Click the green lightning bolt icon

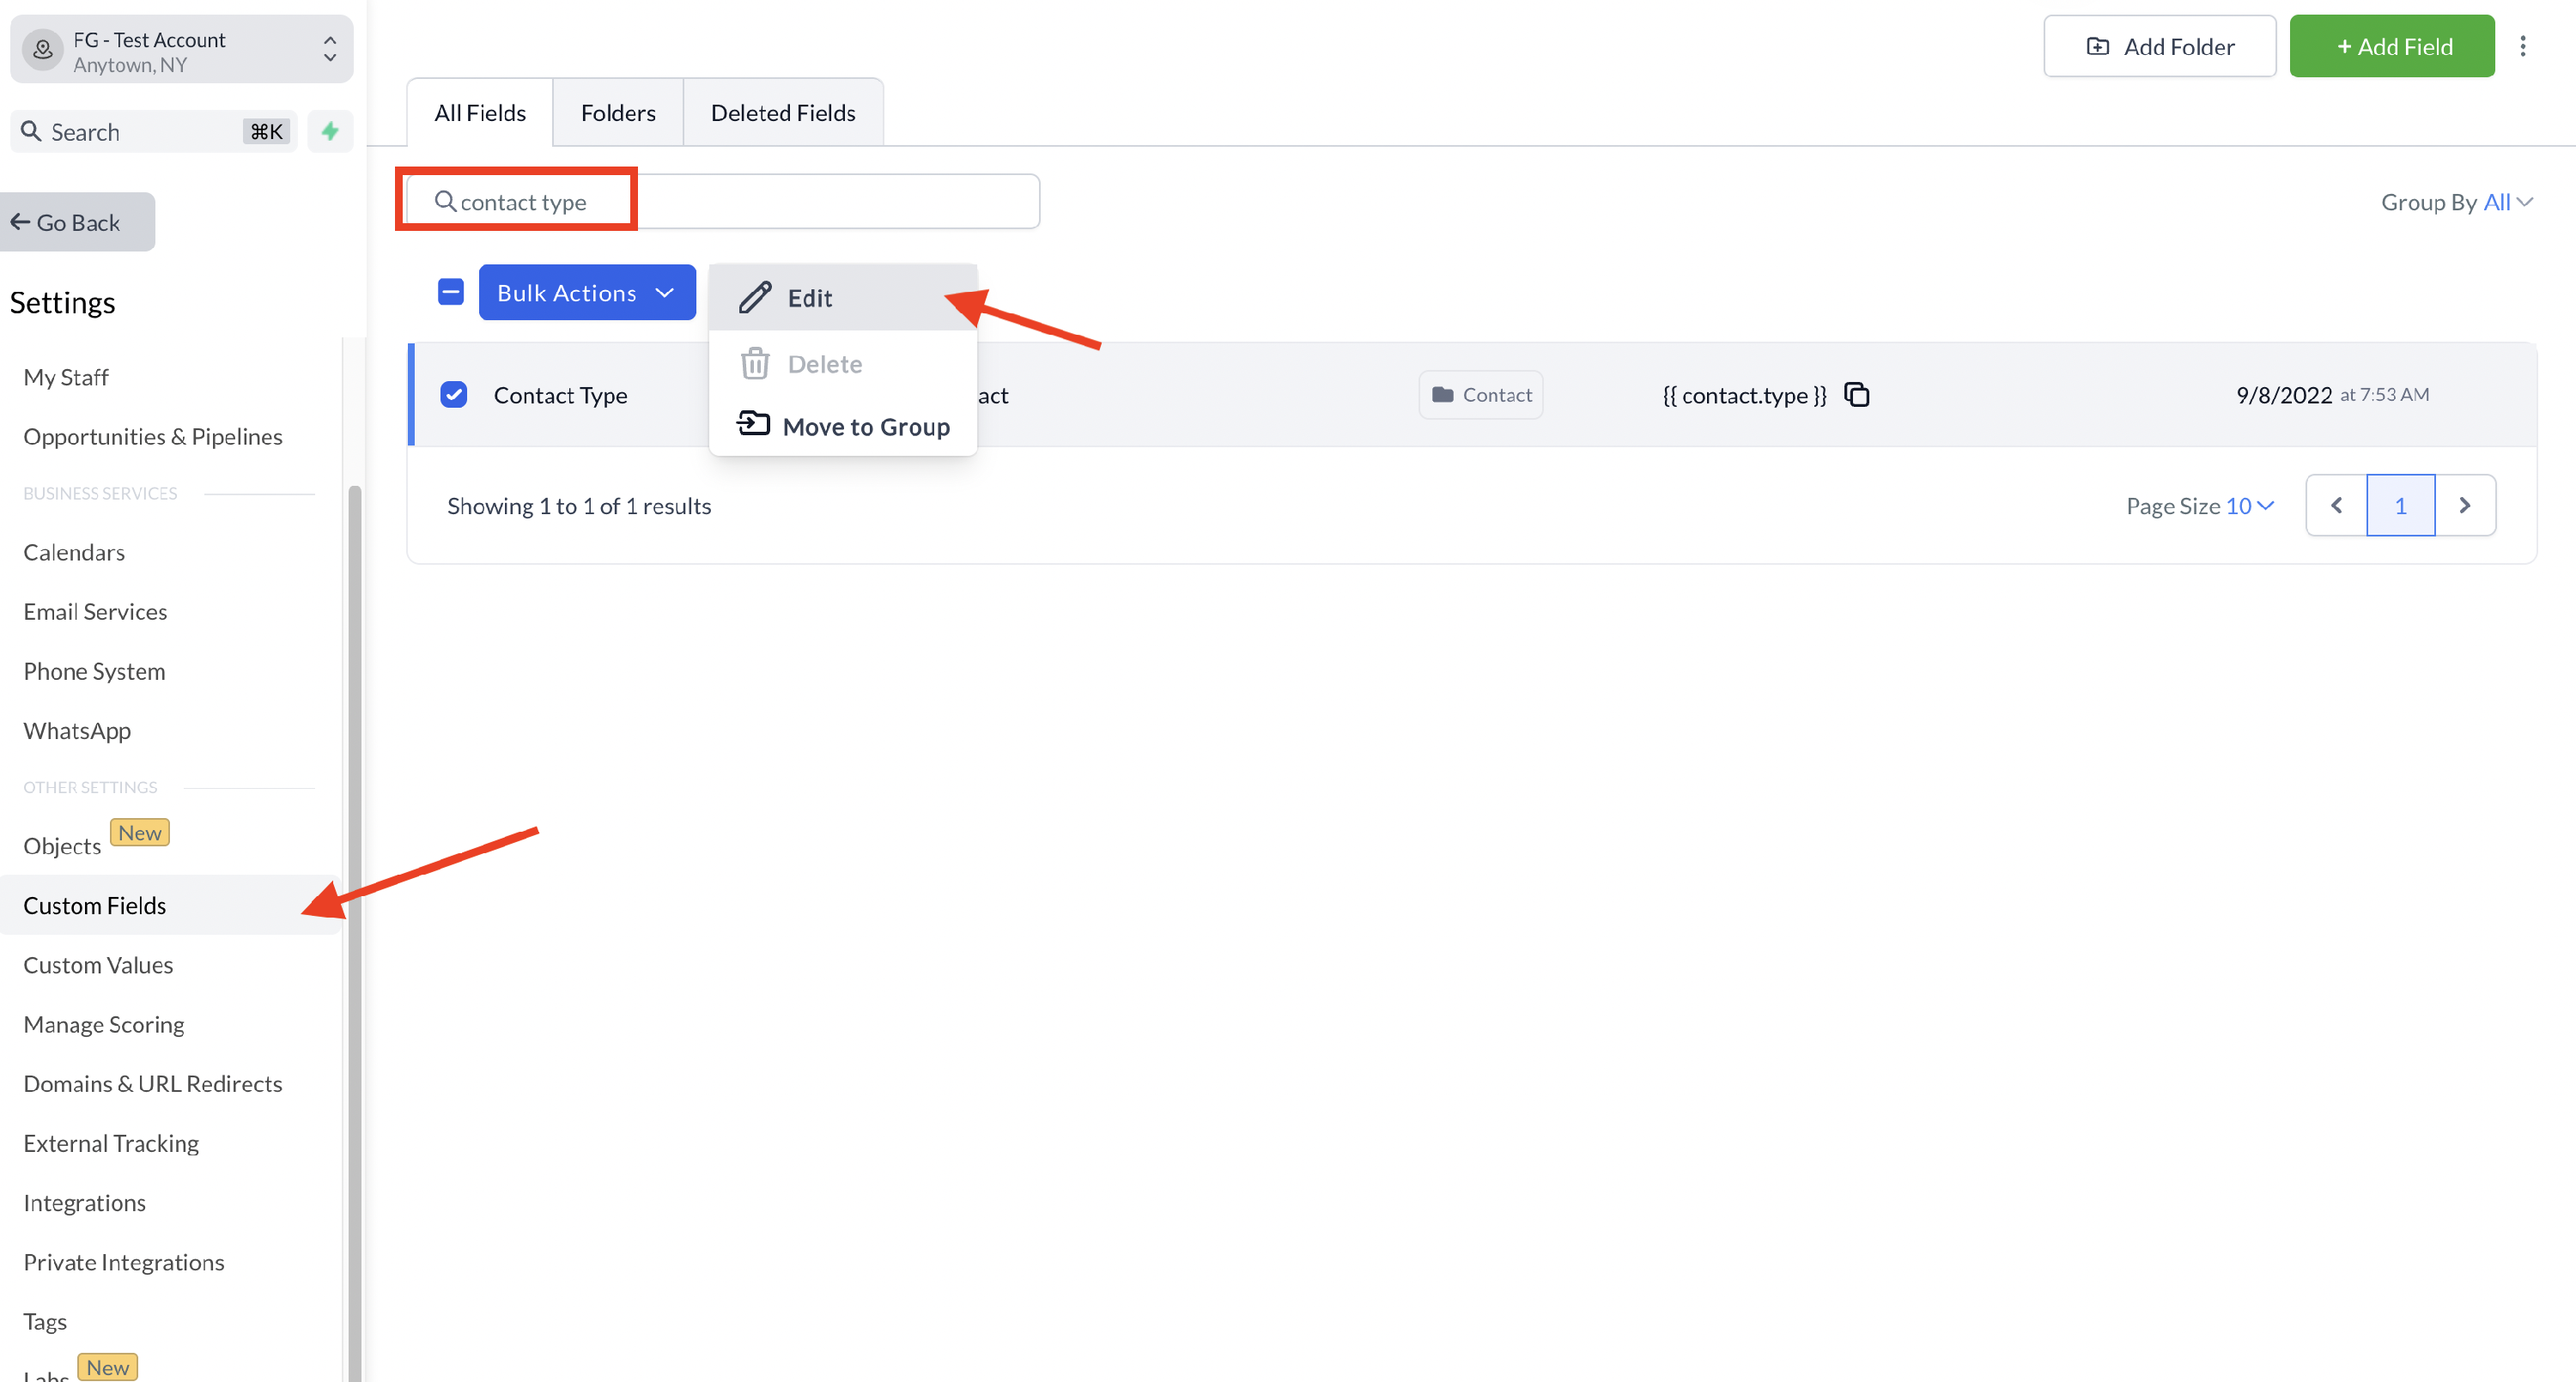click(330, 131)
